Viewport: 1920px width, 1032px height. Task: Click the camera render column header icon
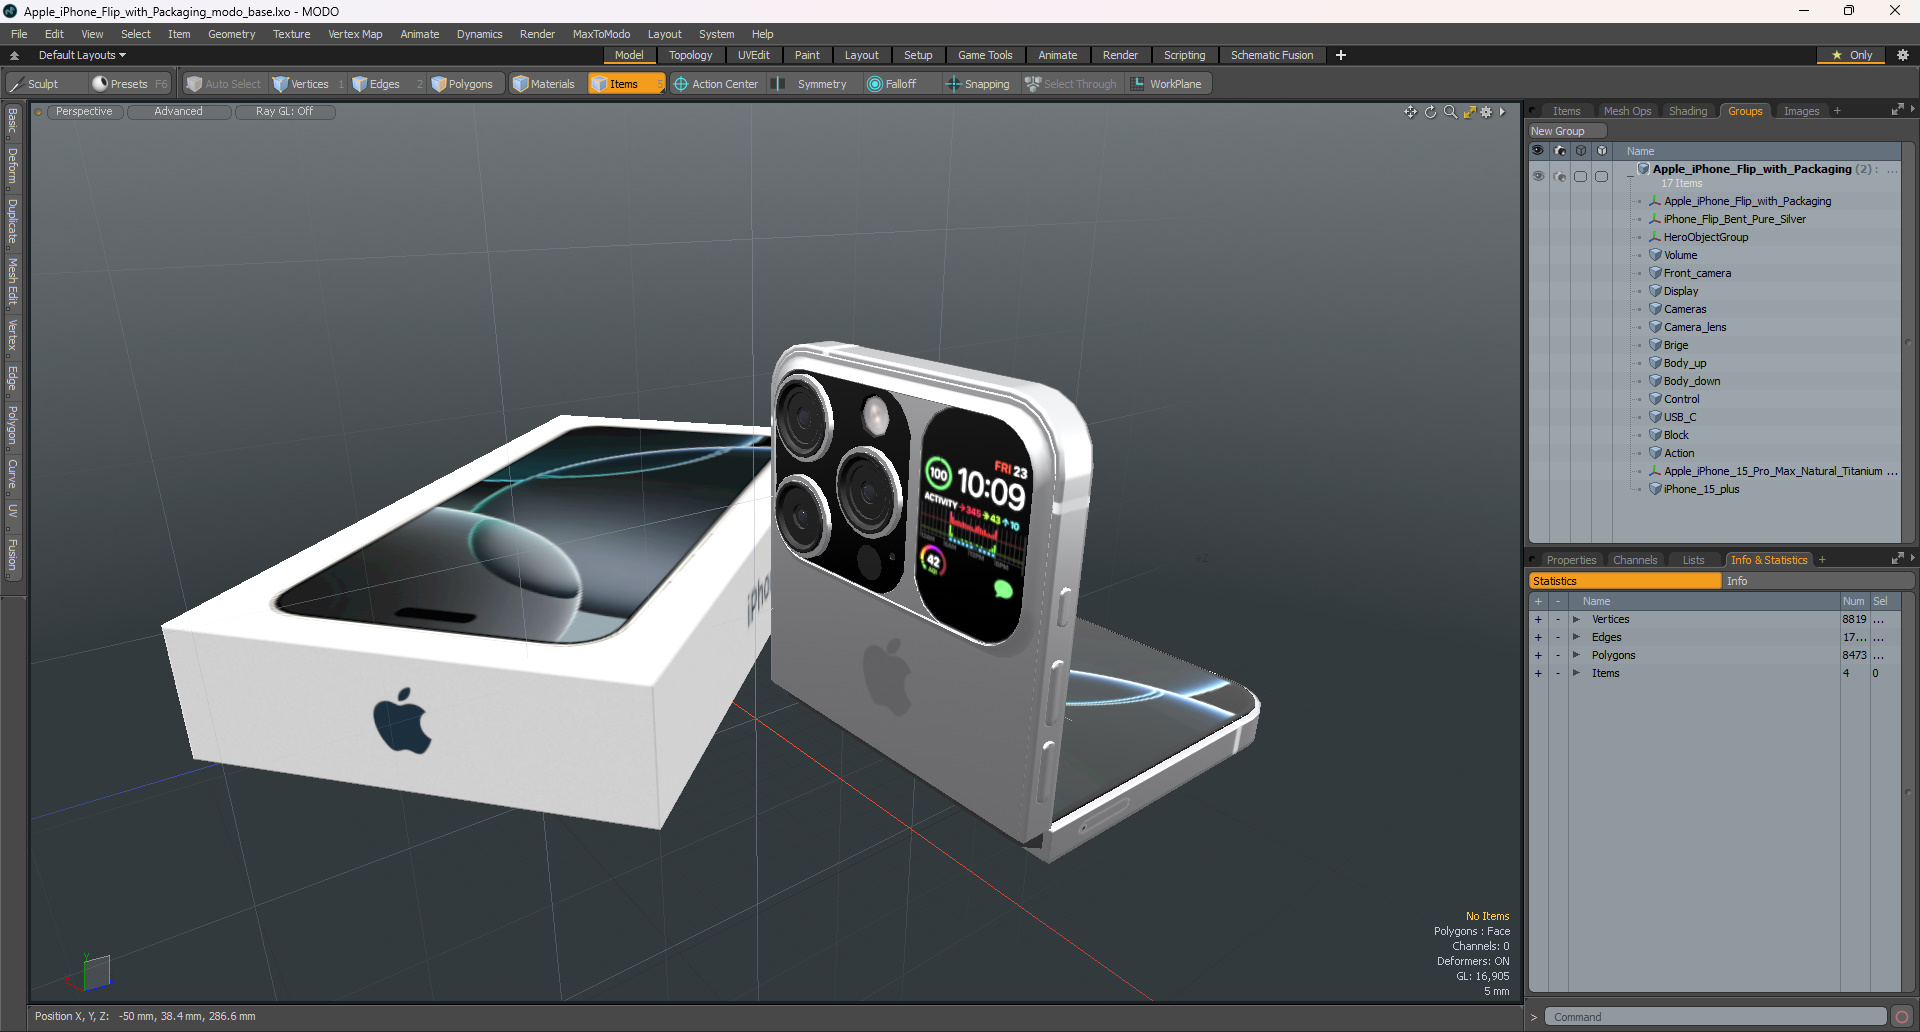(x=1560, y=151)
